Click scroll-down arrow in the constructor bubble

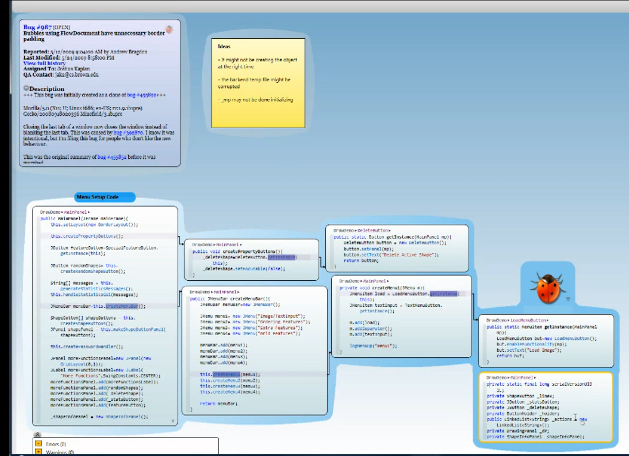[x=173, y=421]
